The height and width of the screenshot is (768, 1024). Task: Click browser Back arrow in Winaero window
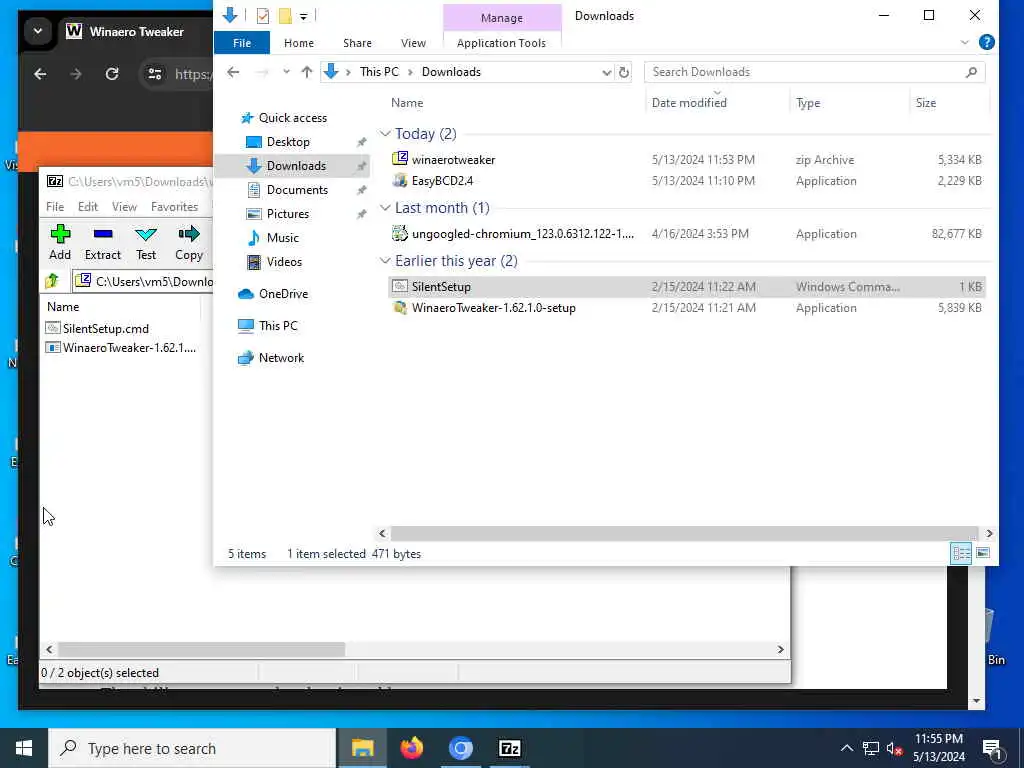click(40, 74)
